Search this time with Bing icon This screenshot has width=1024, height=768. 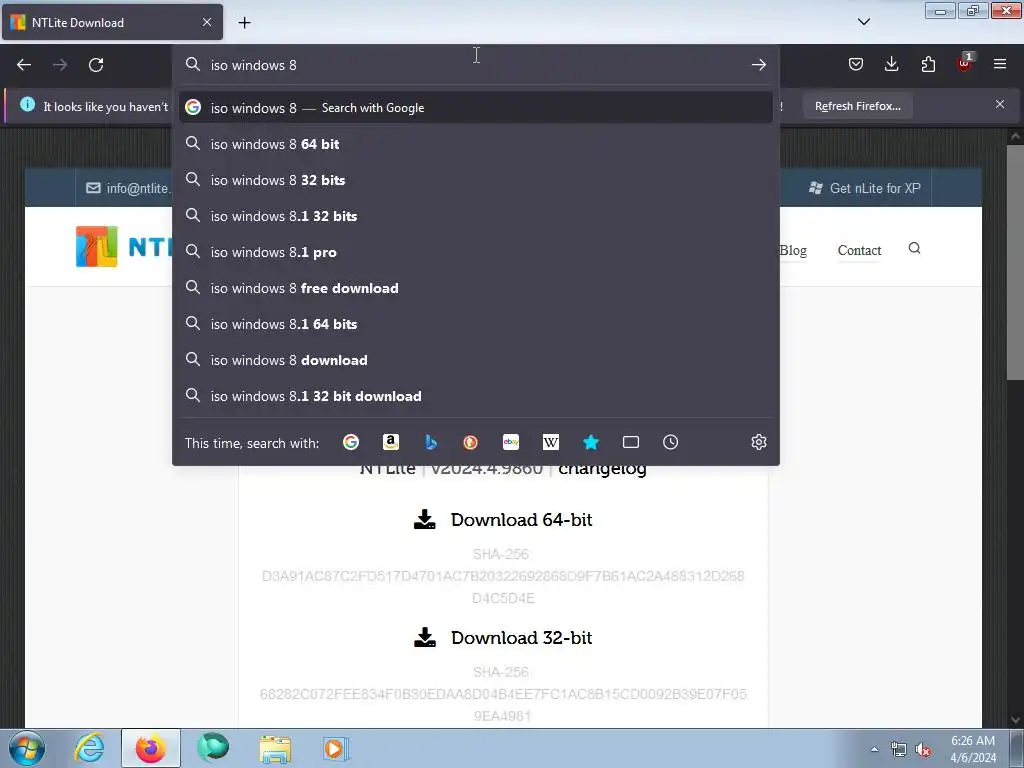coord(431,442)
